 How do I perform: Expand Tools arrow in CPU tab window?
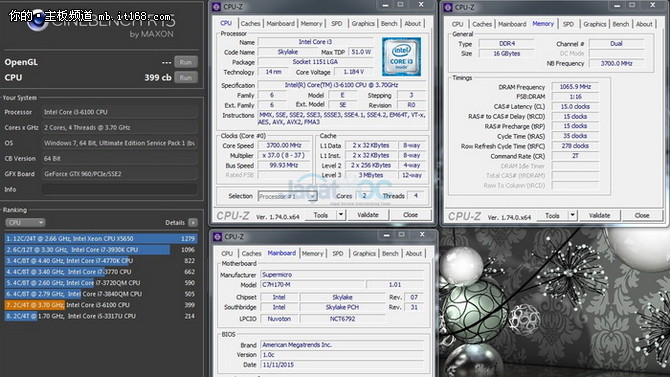click(x=341, y=215)
